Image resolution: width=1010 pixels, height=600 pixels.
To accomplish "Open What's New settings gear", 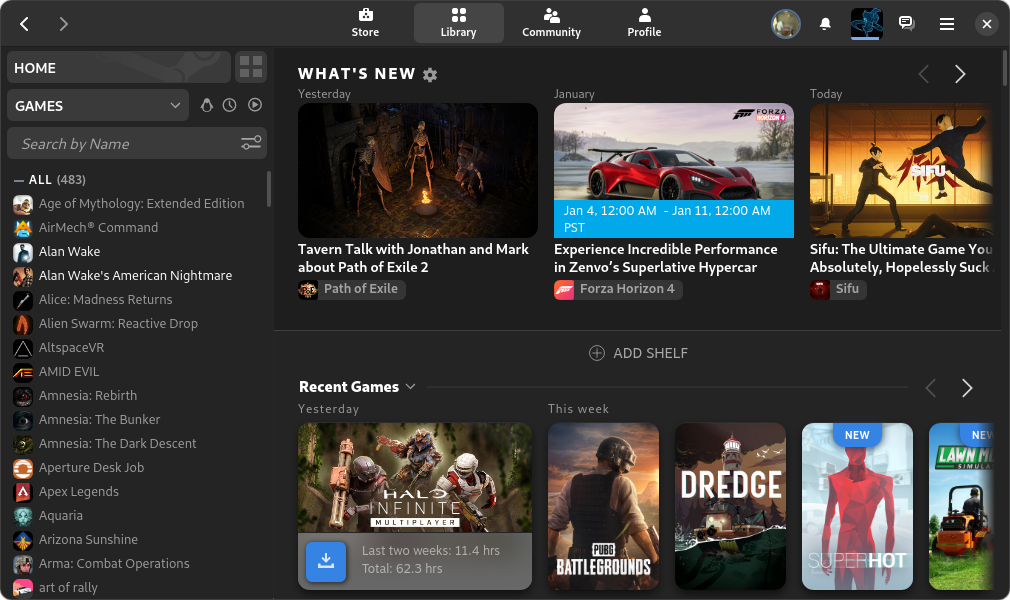I will pos(430,75).
